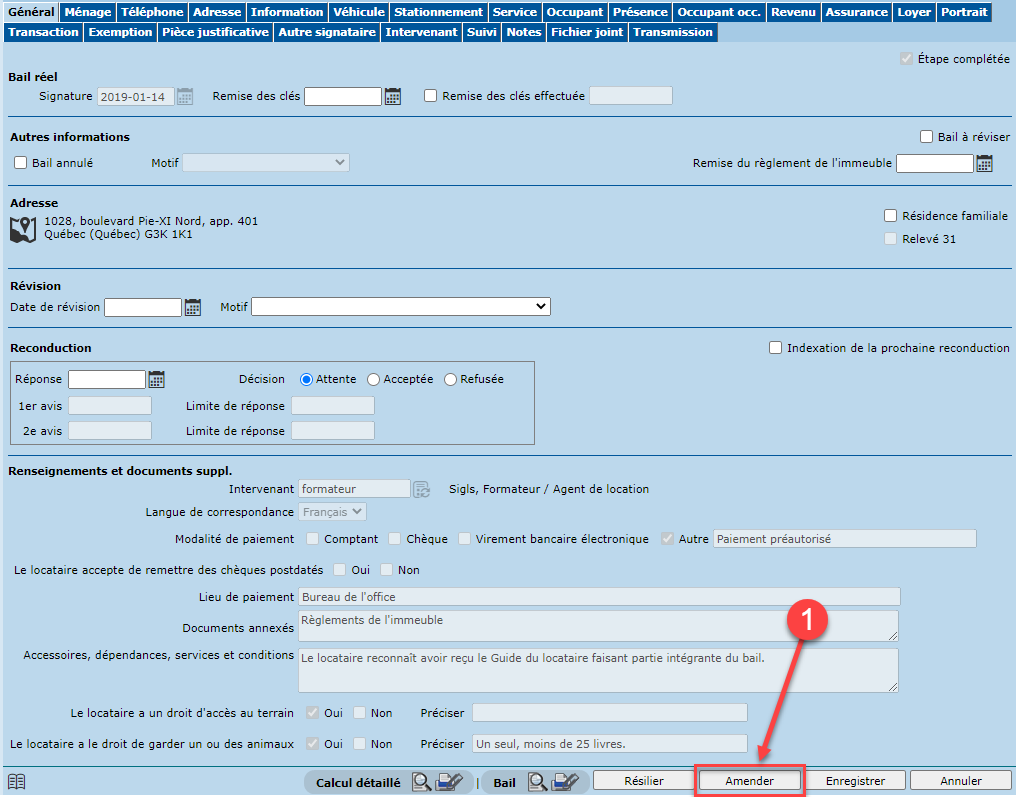Check the Résidence familiale box
The width and height of the screenshot is (1016, 797).
click(891, 216)
